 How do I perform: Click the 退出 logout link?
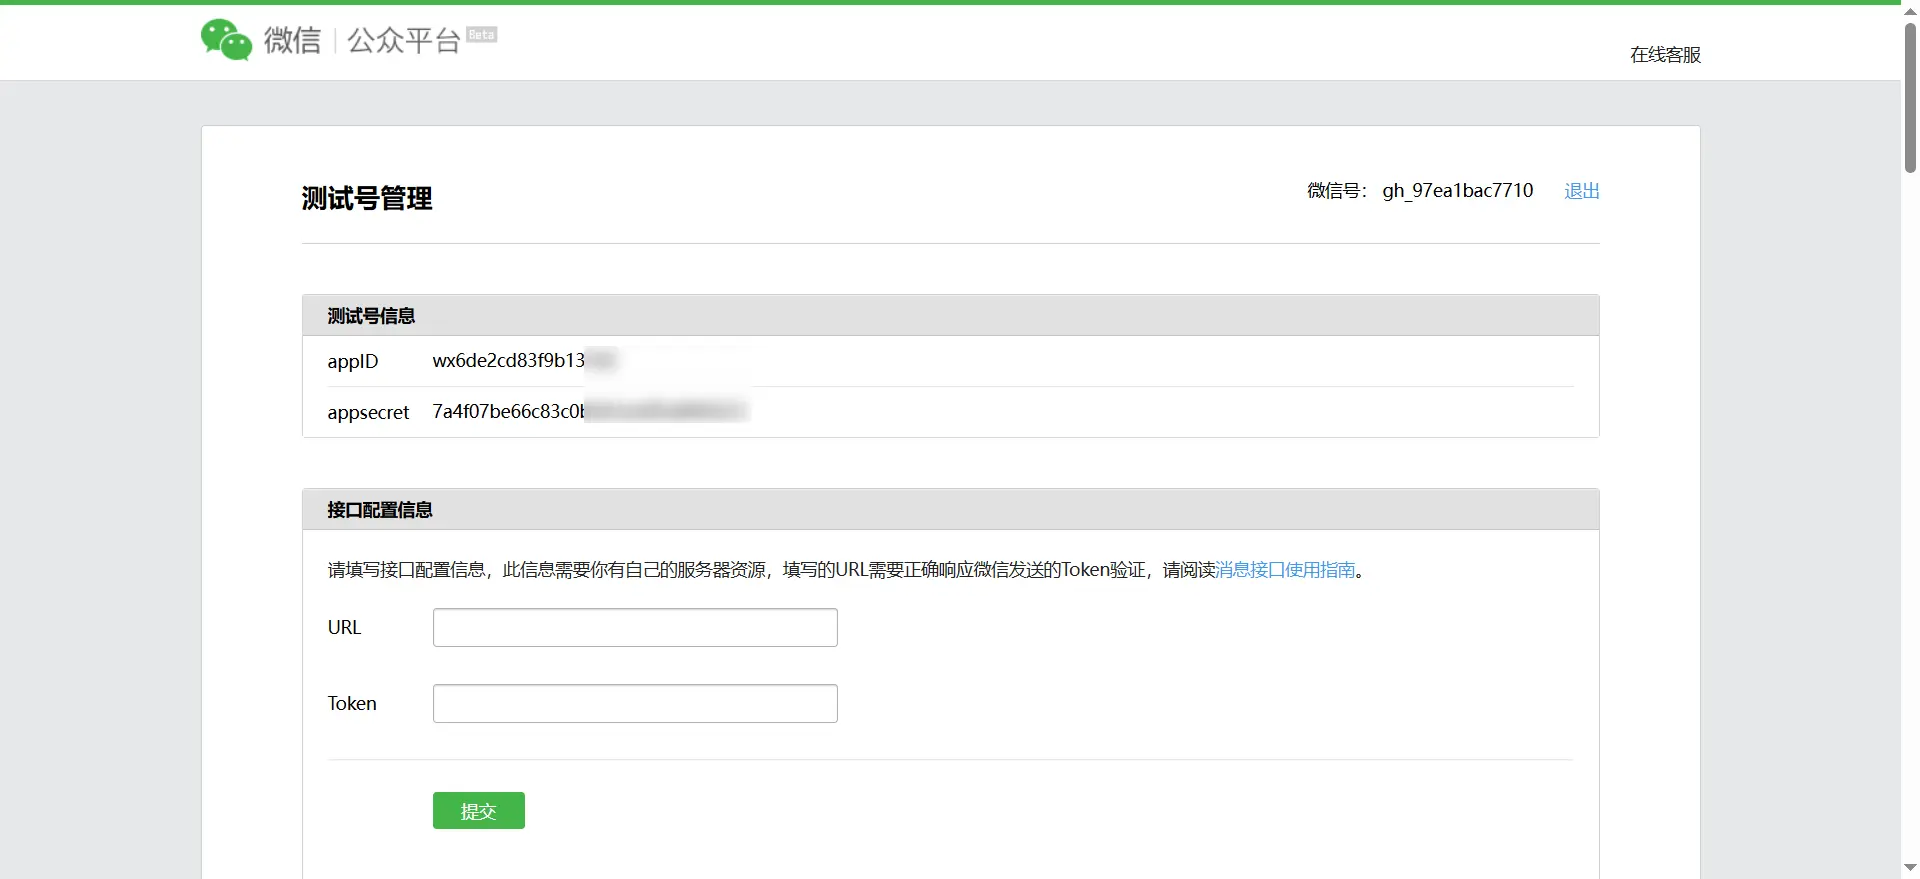[1582, 191]
